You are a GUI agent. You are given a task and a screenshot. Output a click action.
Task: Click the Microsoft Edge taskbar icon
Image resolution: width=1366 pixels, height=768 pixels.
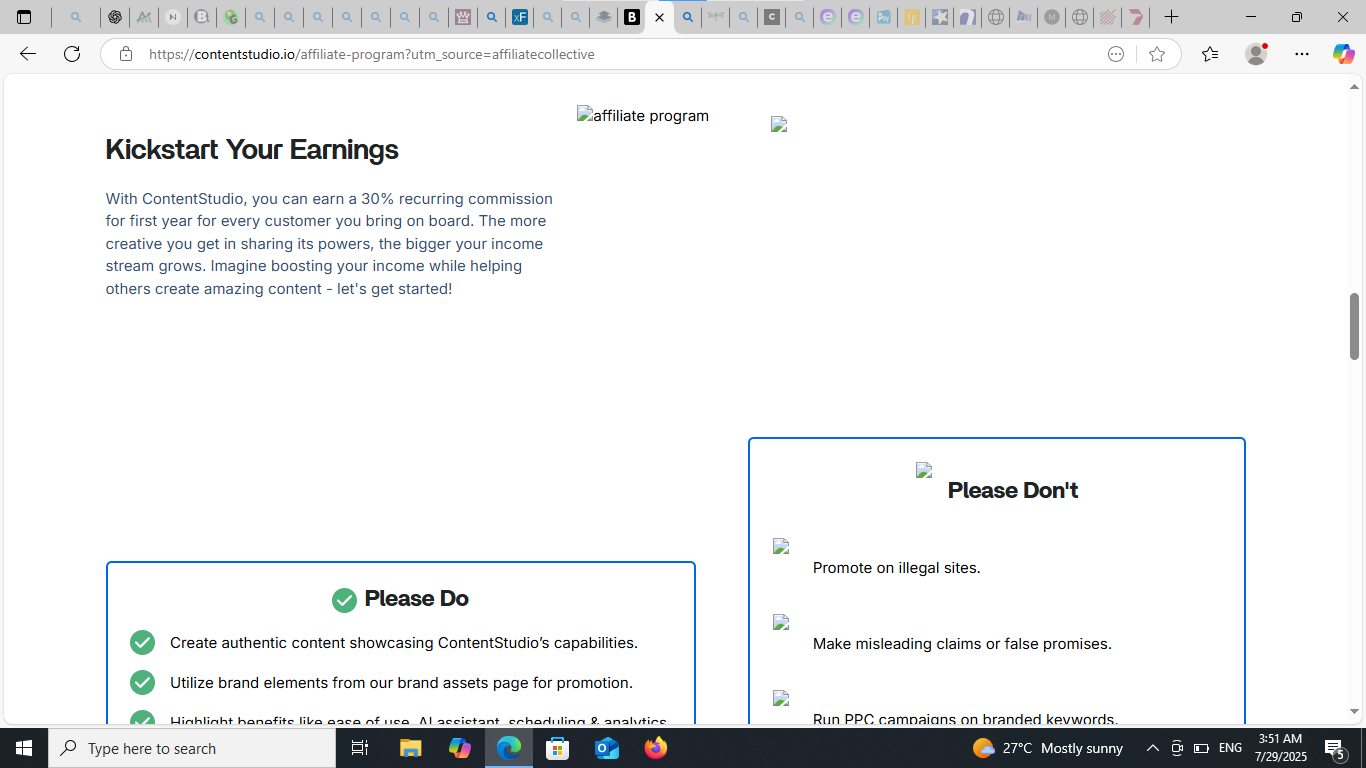pyautogui.click(x=509, y=748)
